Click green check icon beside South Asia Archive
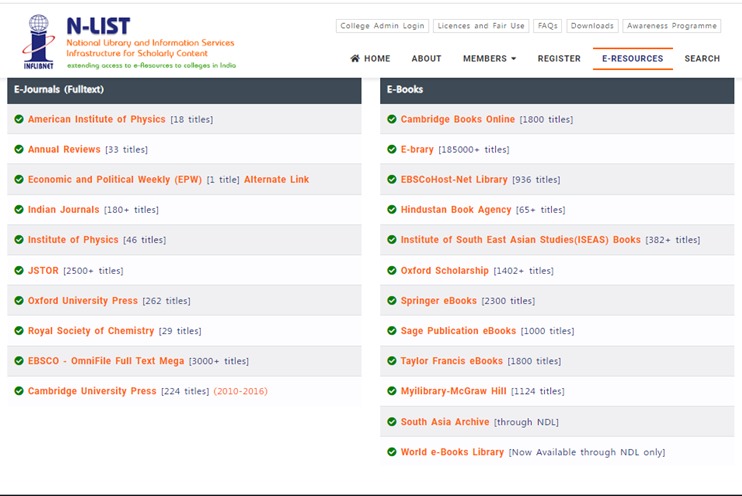 [x=392, y=422]
